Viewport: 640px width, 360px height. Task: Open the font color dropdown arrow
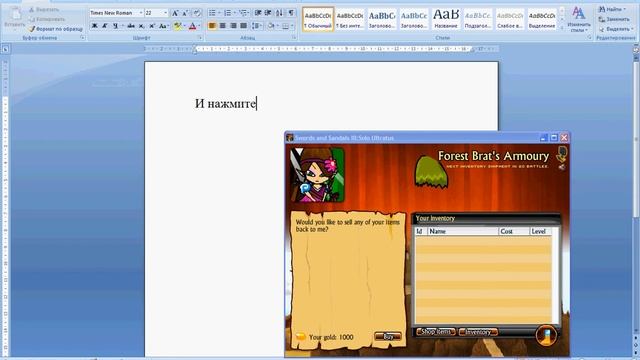coord(199,26)
